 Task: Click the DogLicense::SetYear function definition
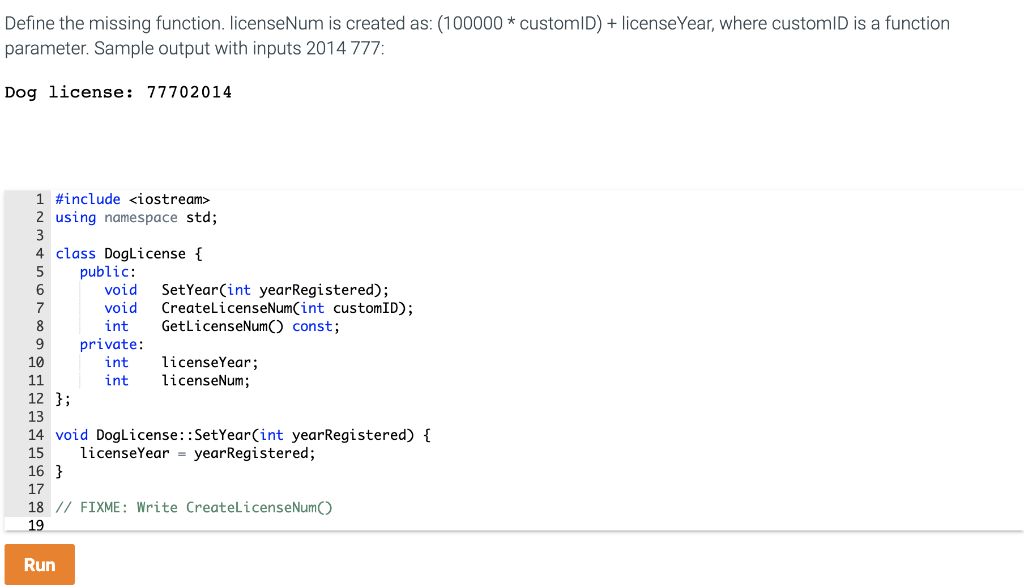[240, 434]
